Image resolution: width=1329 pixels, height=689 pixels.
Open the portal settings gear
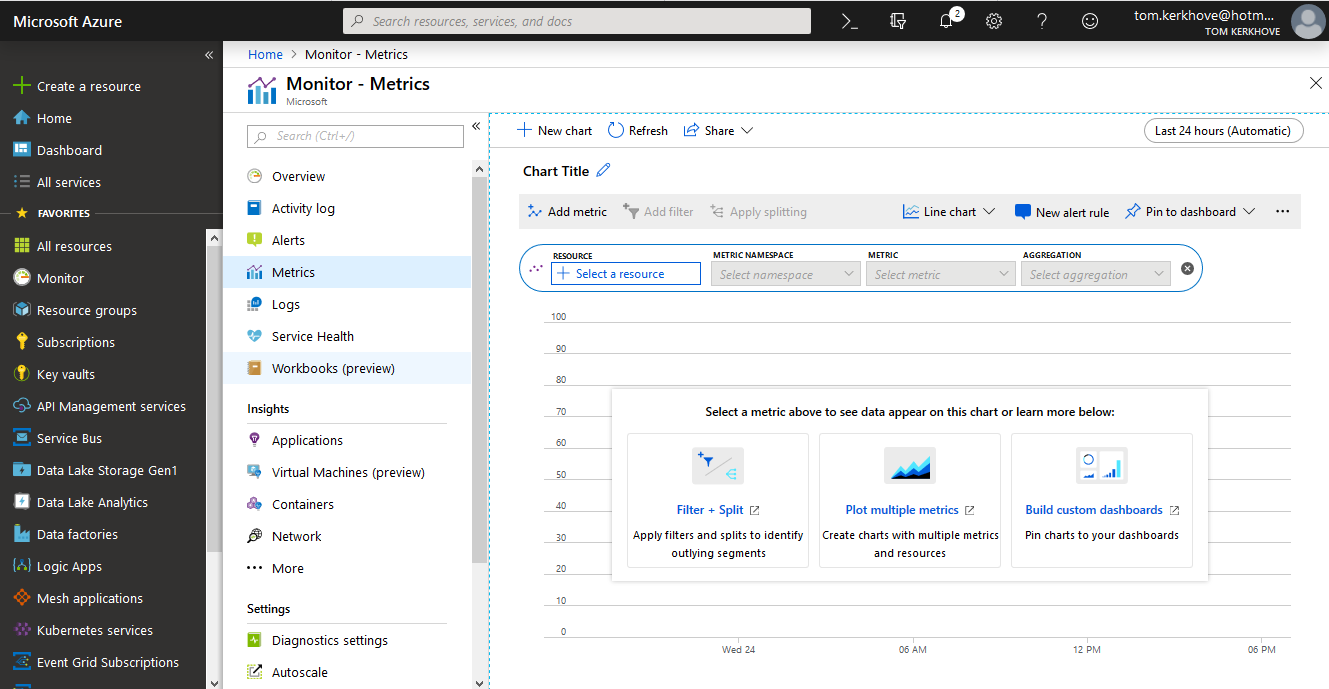point(994,21)
